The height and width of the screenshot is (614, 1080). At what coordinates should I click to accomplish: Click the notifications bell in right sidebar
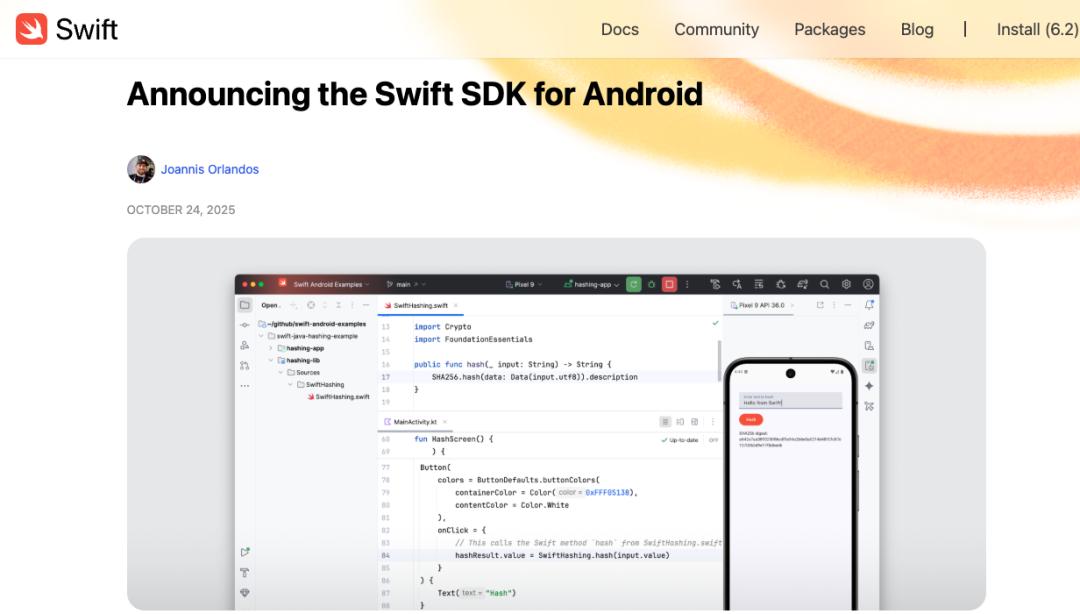coord(869,305)
